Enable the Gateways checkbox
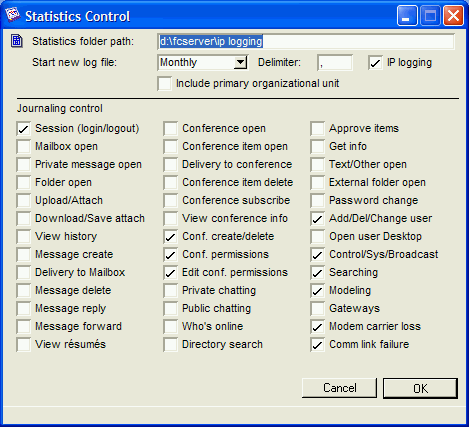This screenshot has width=469, height=427. click(x=317, y=309)
